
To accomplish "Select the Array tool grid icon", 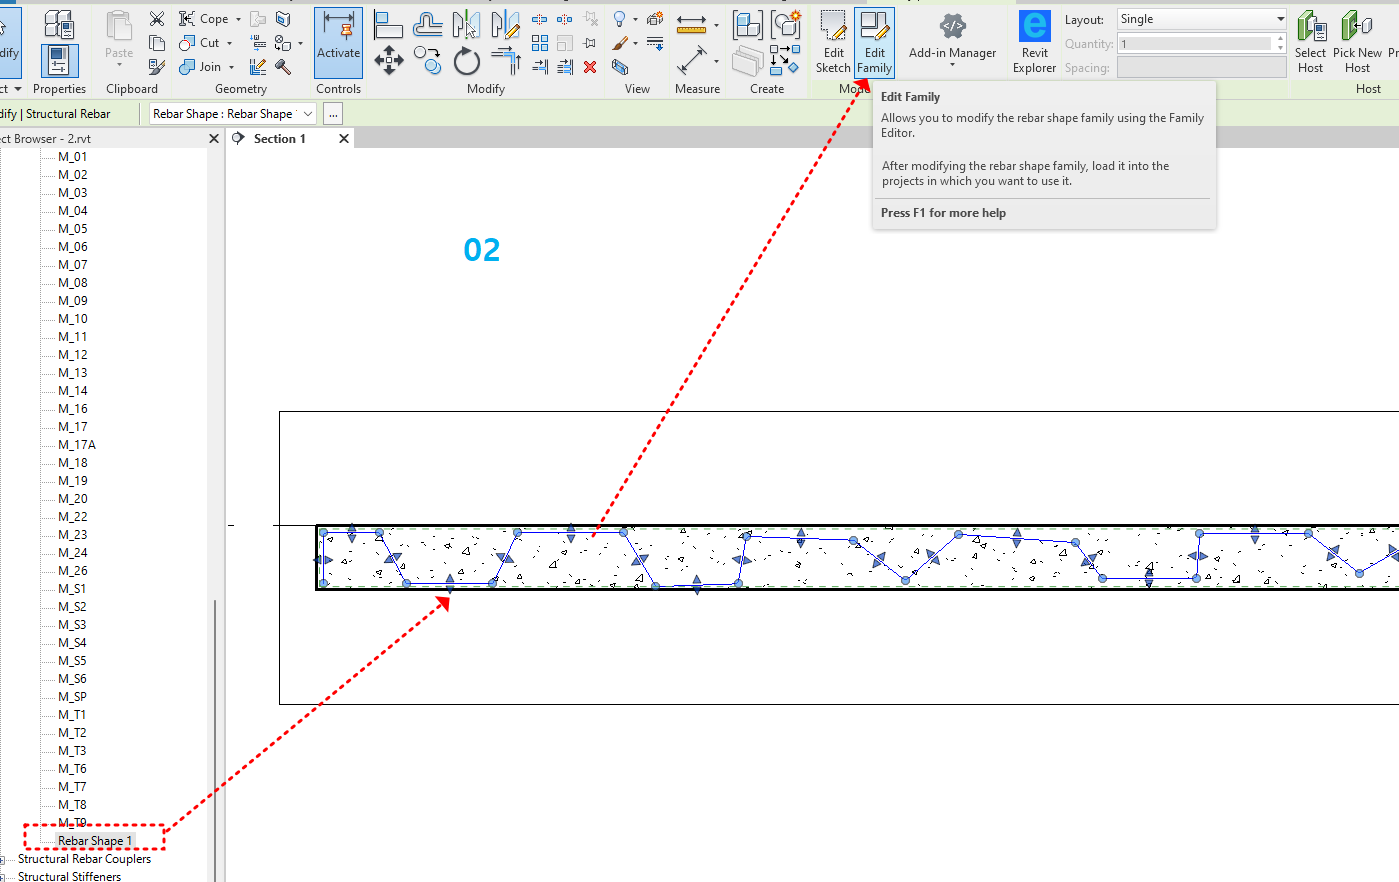I will [540, 43].
